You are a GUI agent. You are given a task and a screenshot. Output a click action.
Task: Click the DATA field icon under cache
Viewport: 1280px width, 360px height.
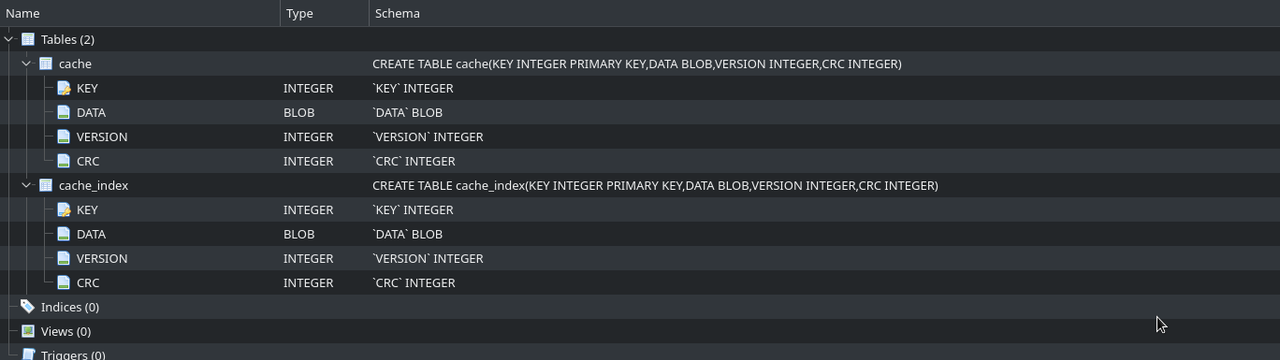click(x=64, y=112)
